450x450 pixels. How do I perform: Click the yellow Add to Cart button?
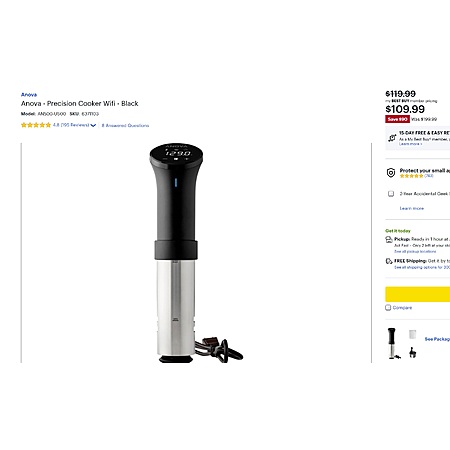[x=418, y=294]
